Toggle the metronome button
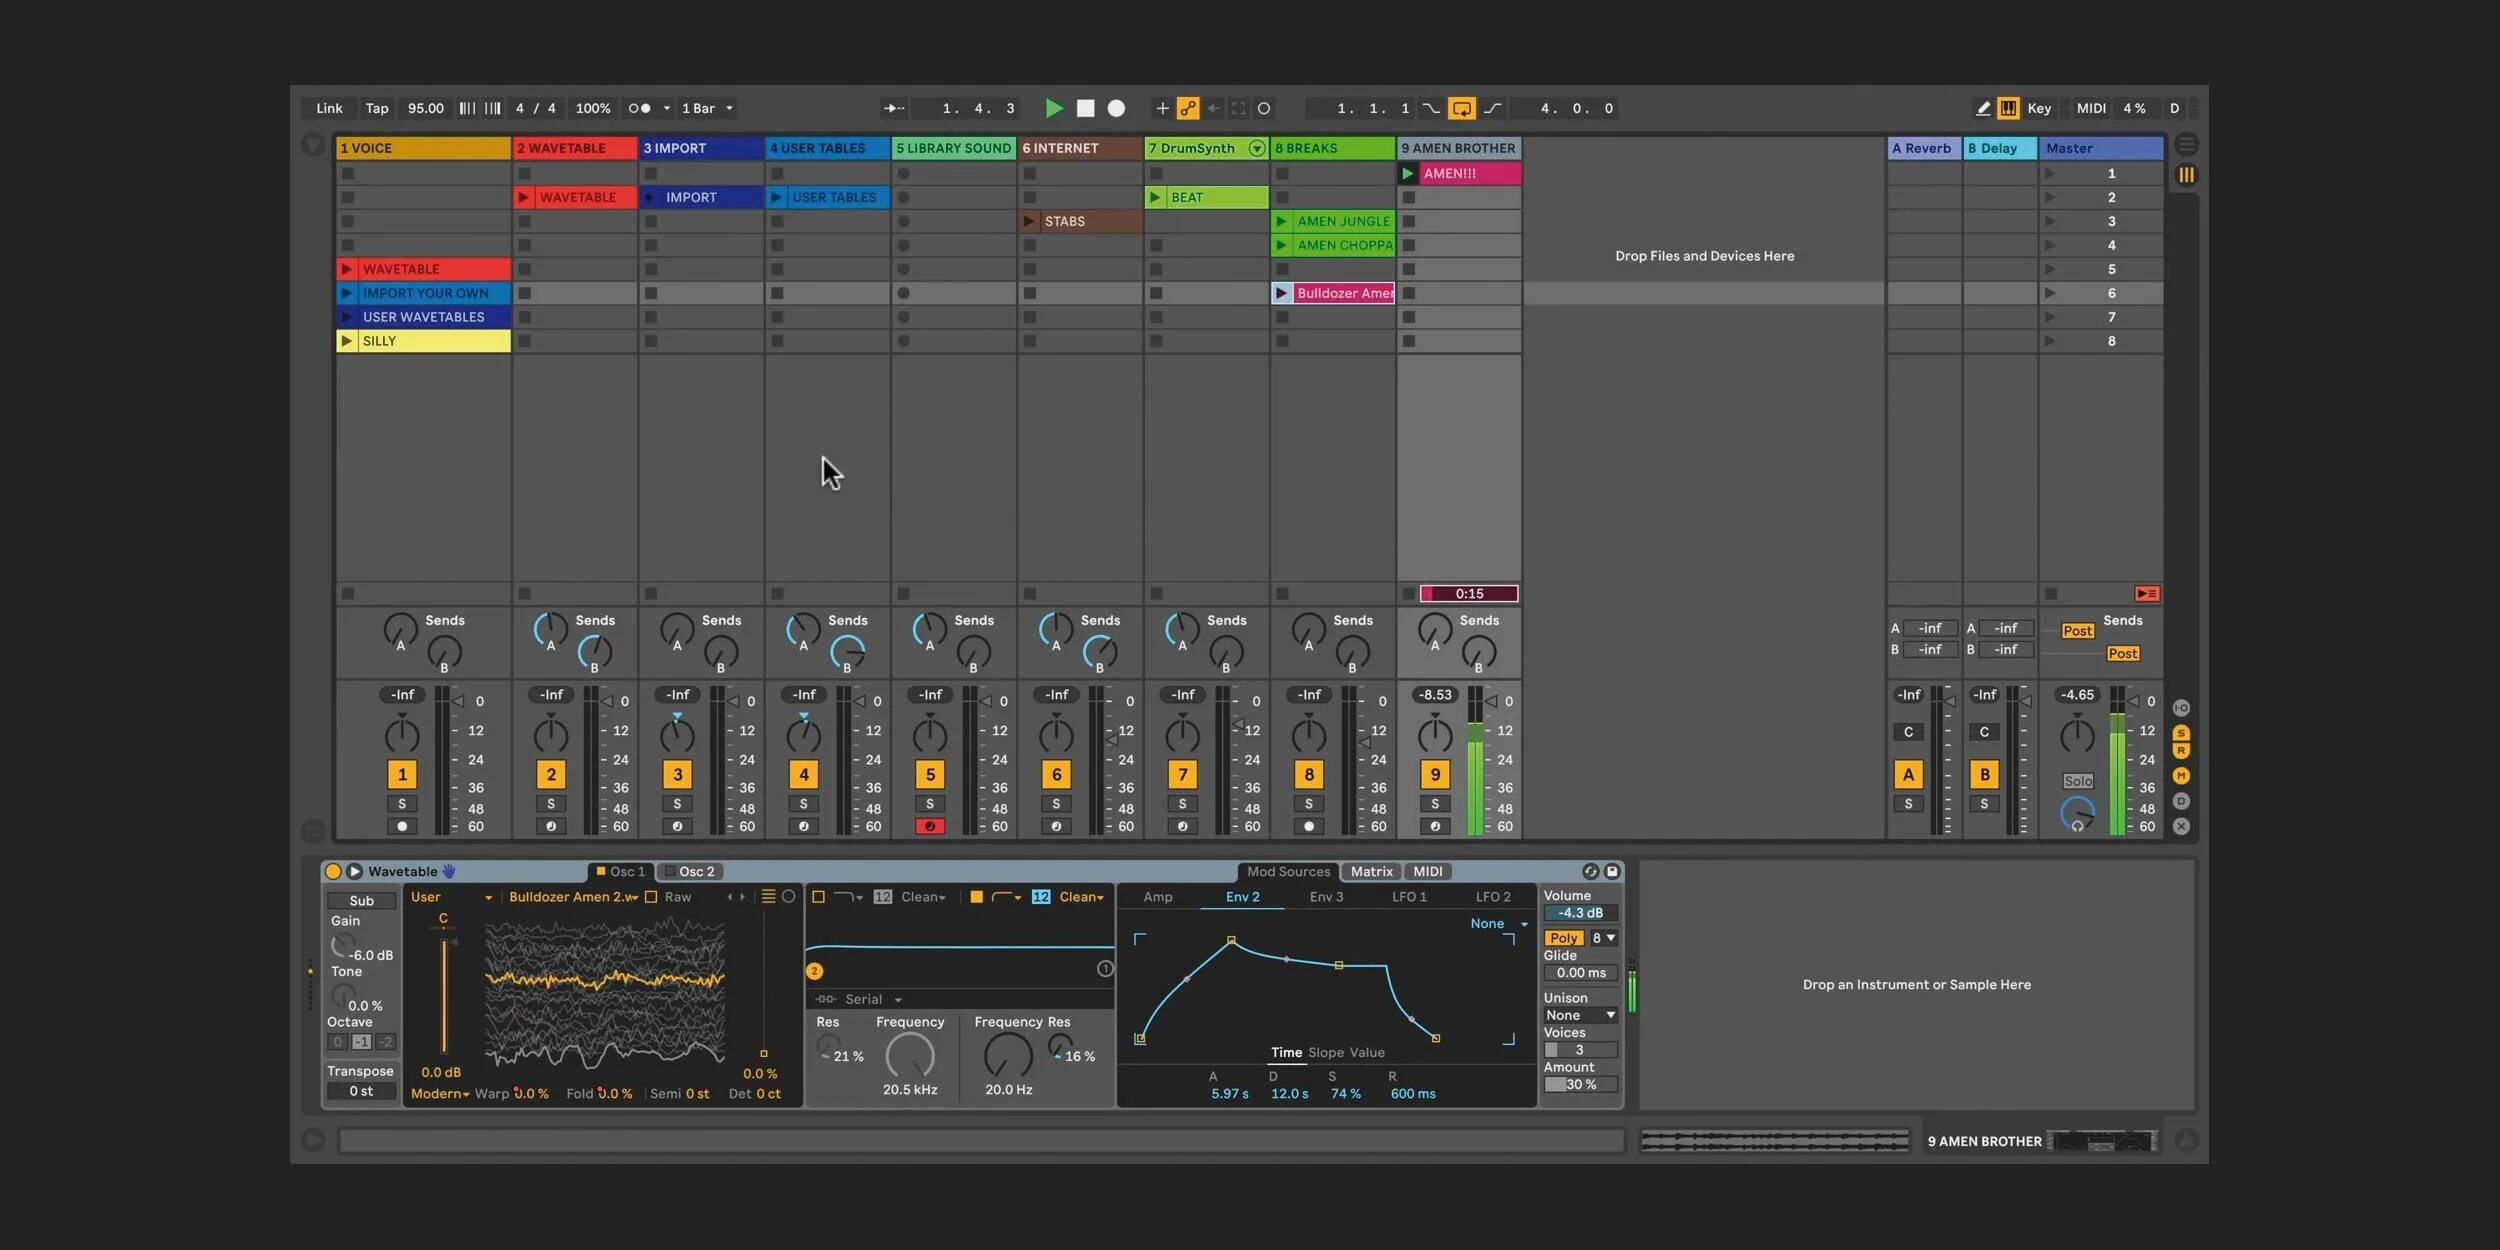The width and height of the screenshot is (2500, 1250). tap(639, 108)
